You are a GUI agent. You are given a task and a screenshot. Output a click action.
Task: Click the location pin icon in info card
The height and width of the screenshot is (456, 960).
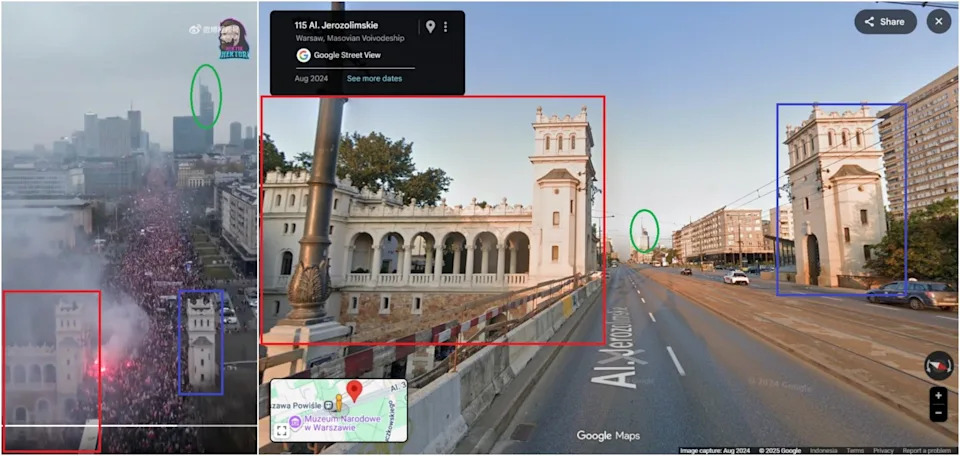tap(430, 27)
